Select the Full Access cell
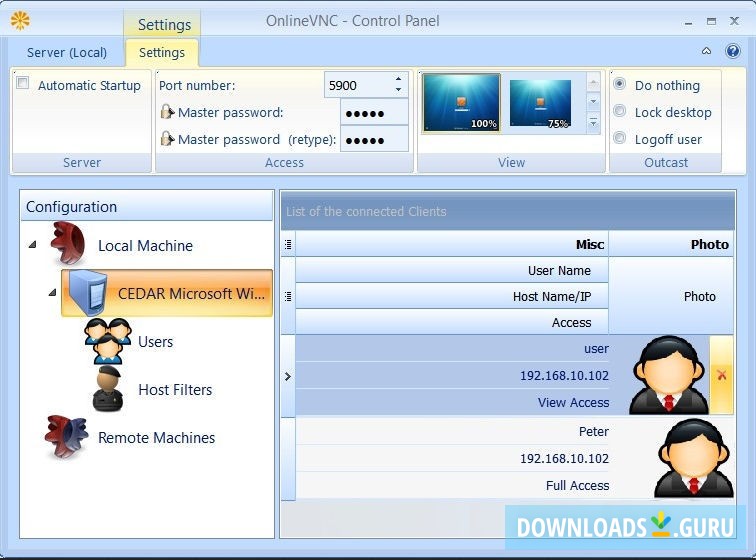 tap(452, 485)
